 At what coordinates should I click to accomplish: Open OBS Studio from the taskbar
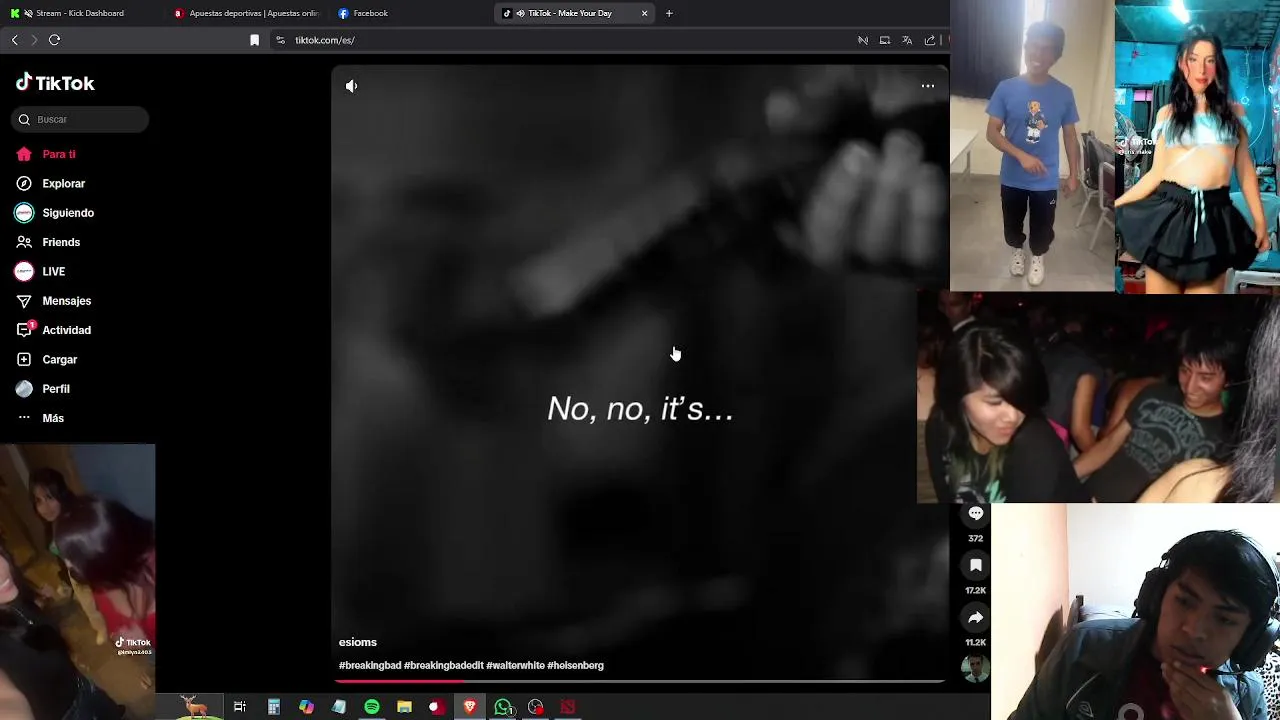click(536, 707)
